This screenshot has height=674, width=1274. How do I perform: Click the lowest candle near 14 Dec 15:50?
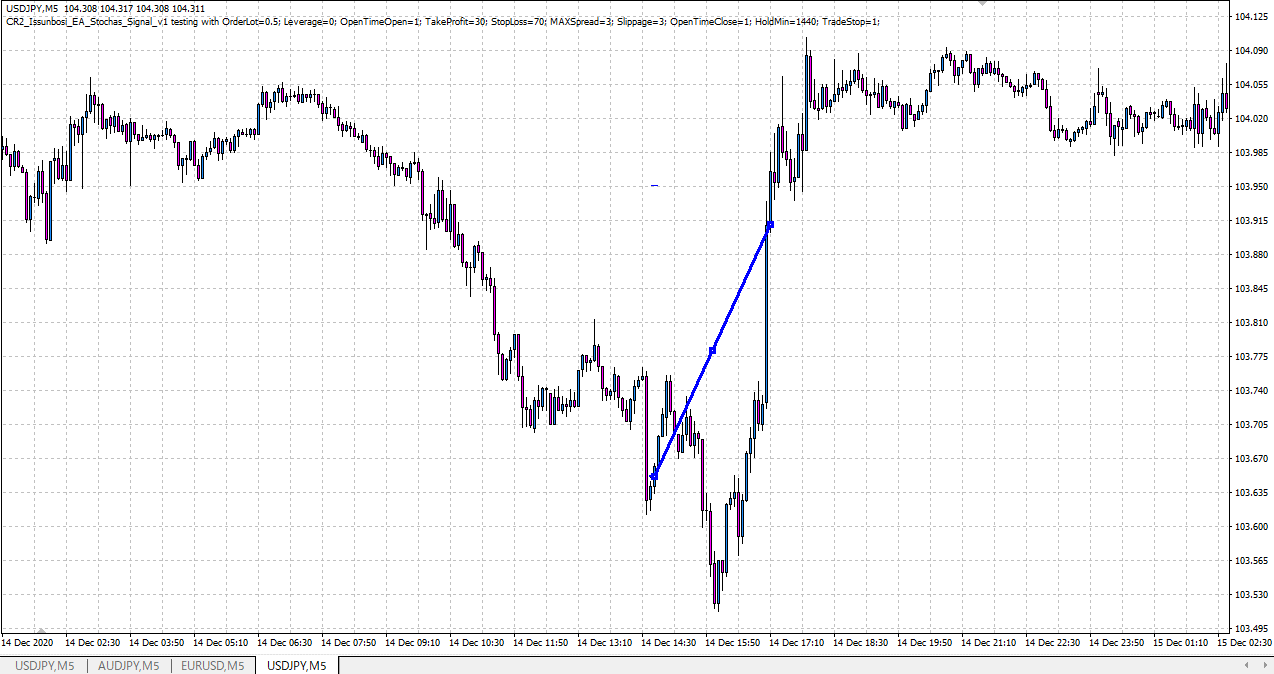point(716,580)
